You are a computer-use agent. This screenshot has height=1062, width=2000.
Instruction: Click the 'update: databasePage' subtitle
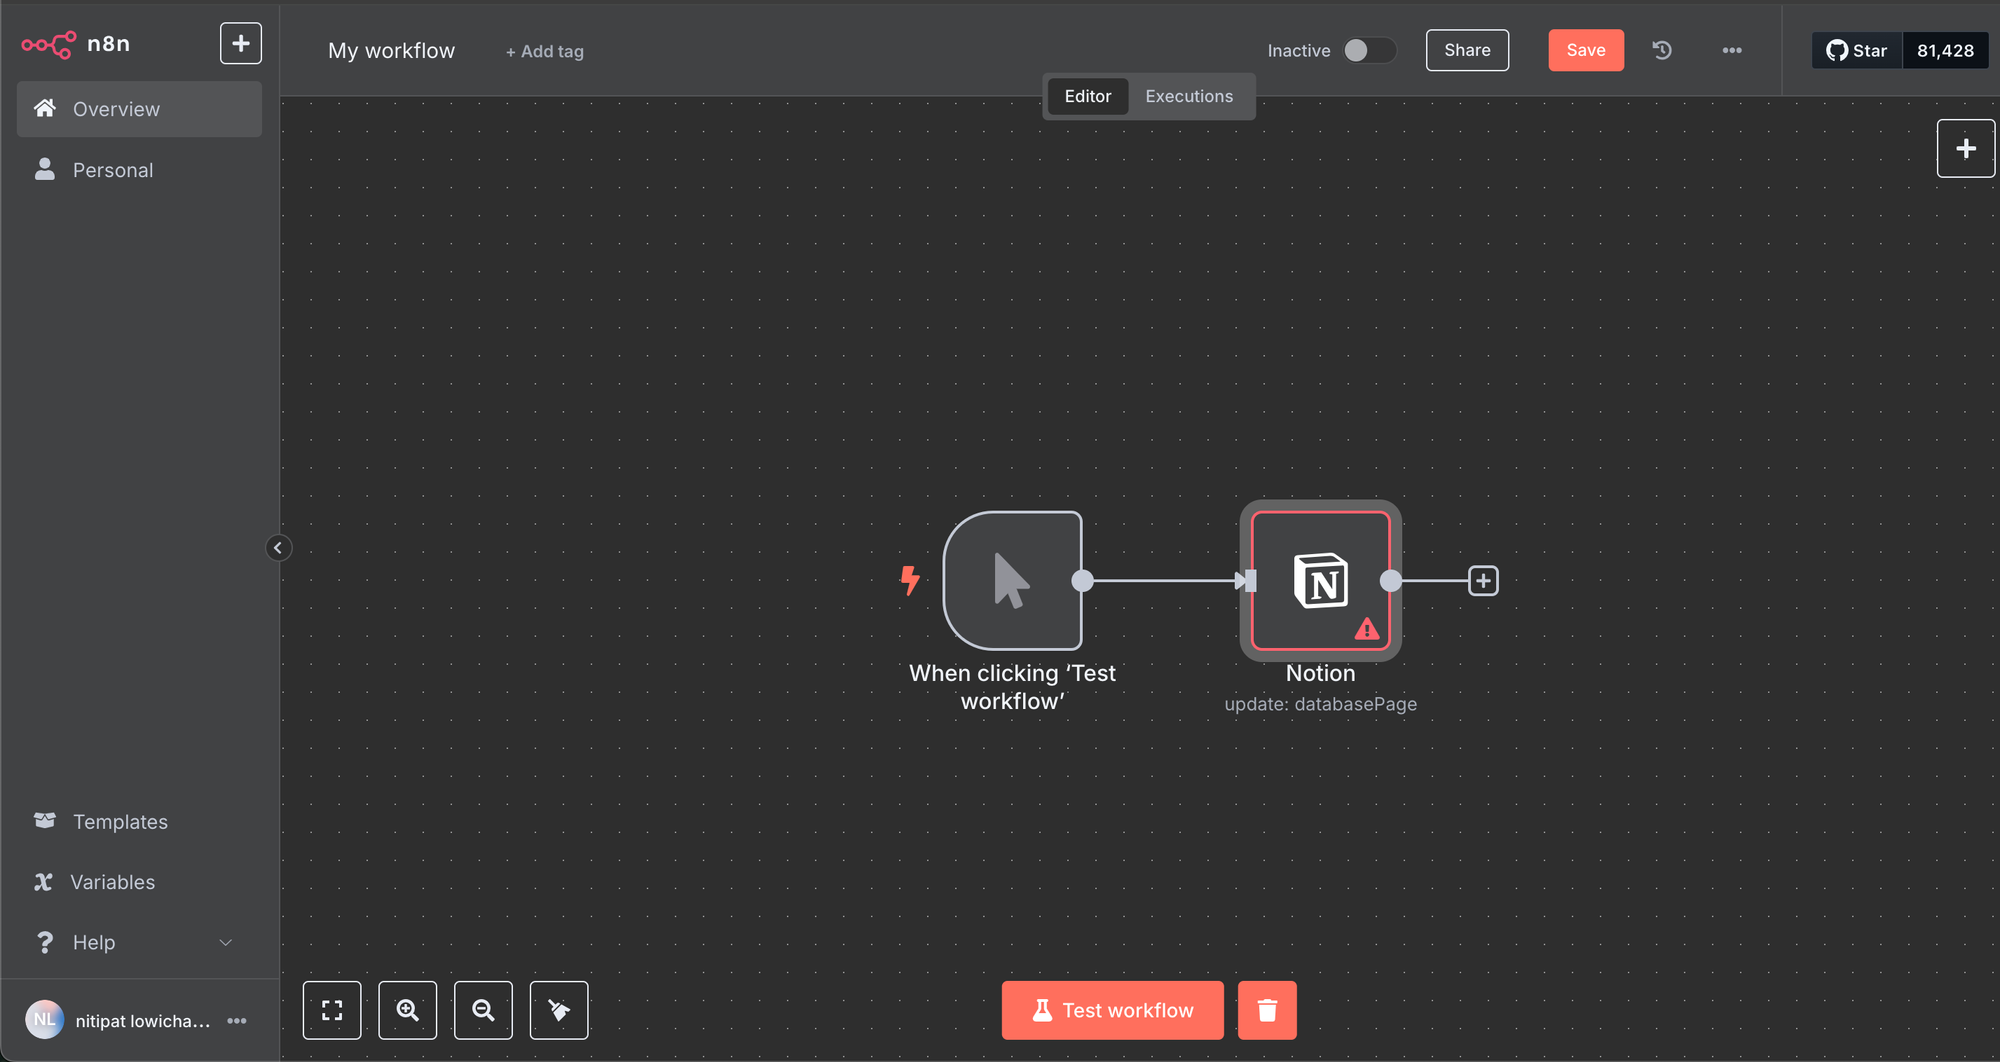(x=1320, y=704)
